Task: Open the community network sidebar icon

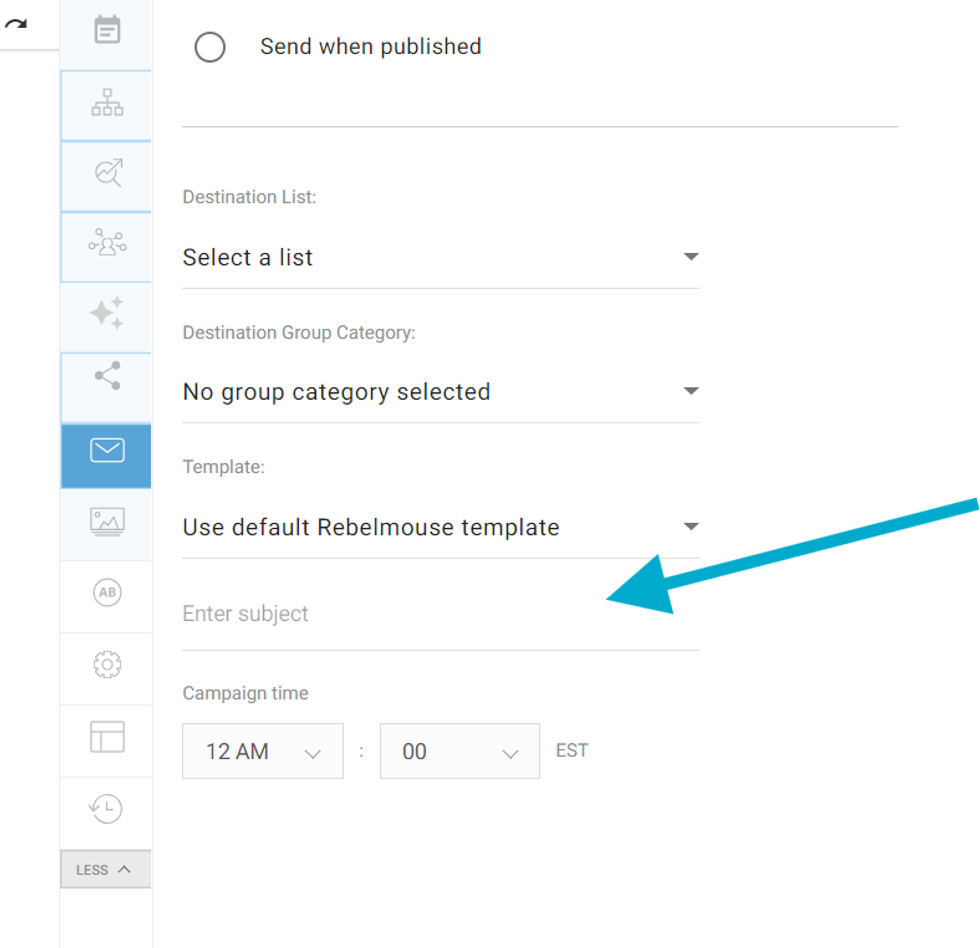Action: pyautogui.click(x=107, y=243)
